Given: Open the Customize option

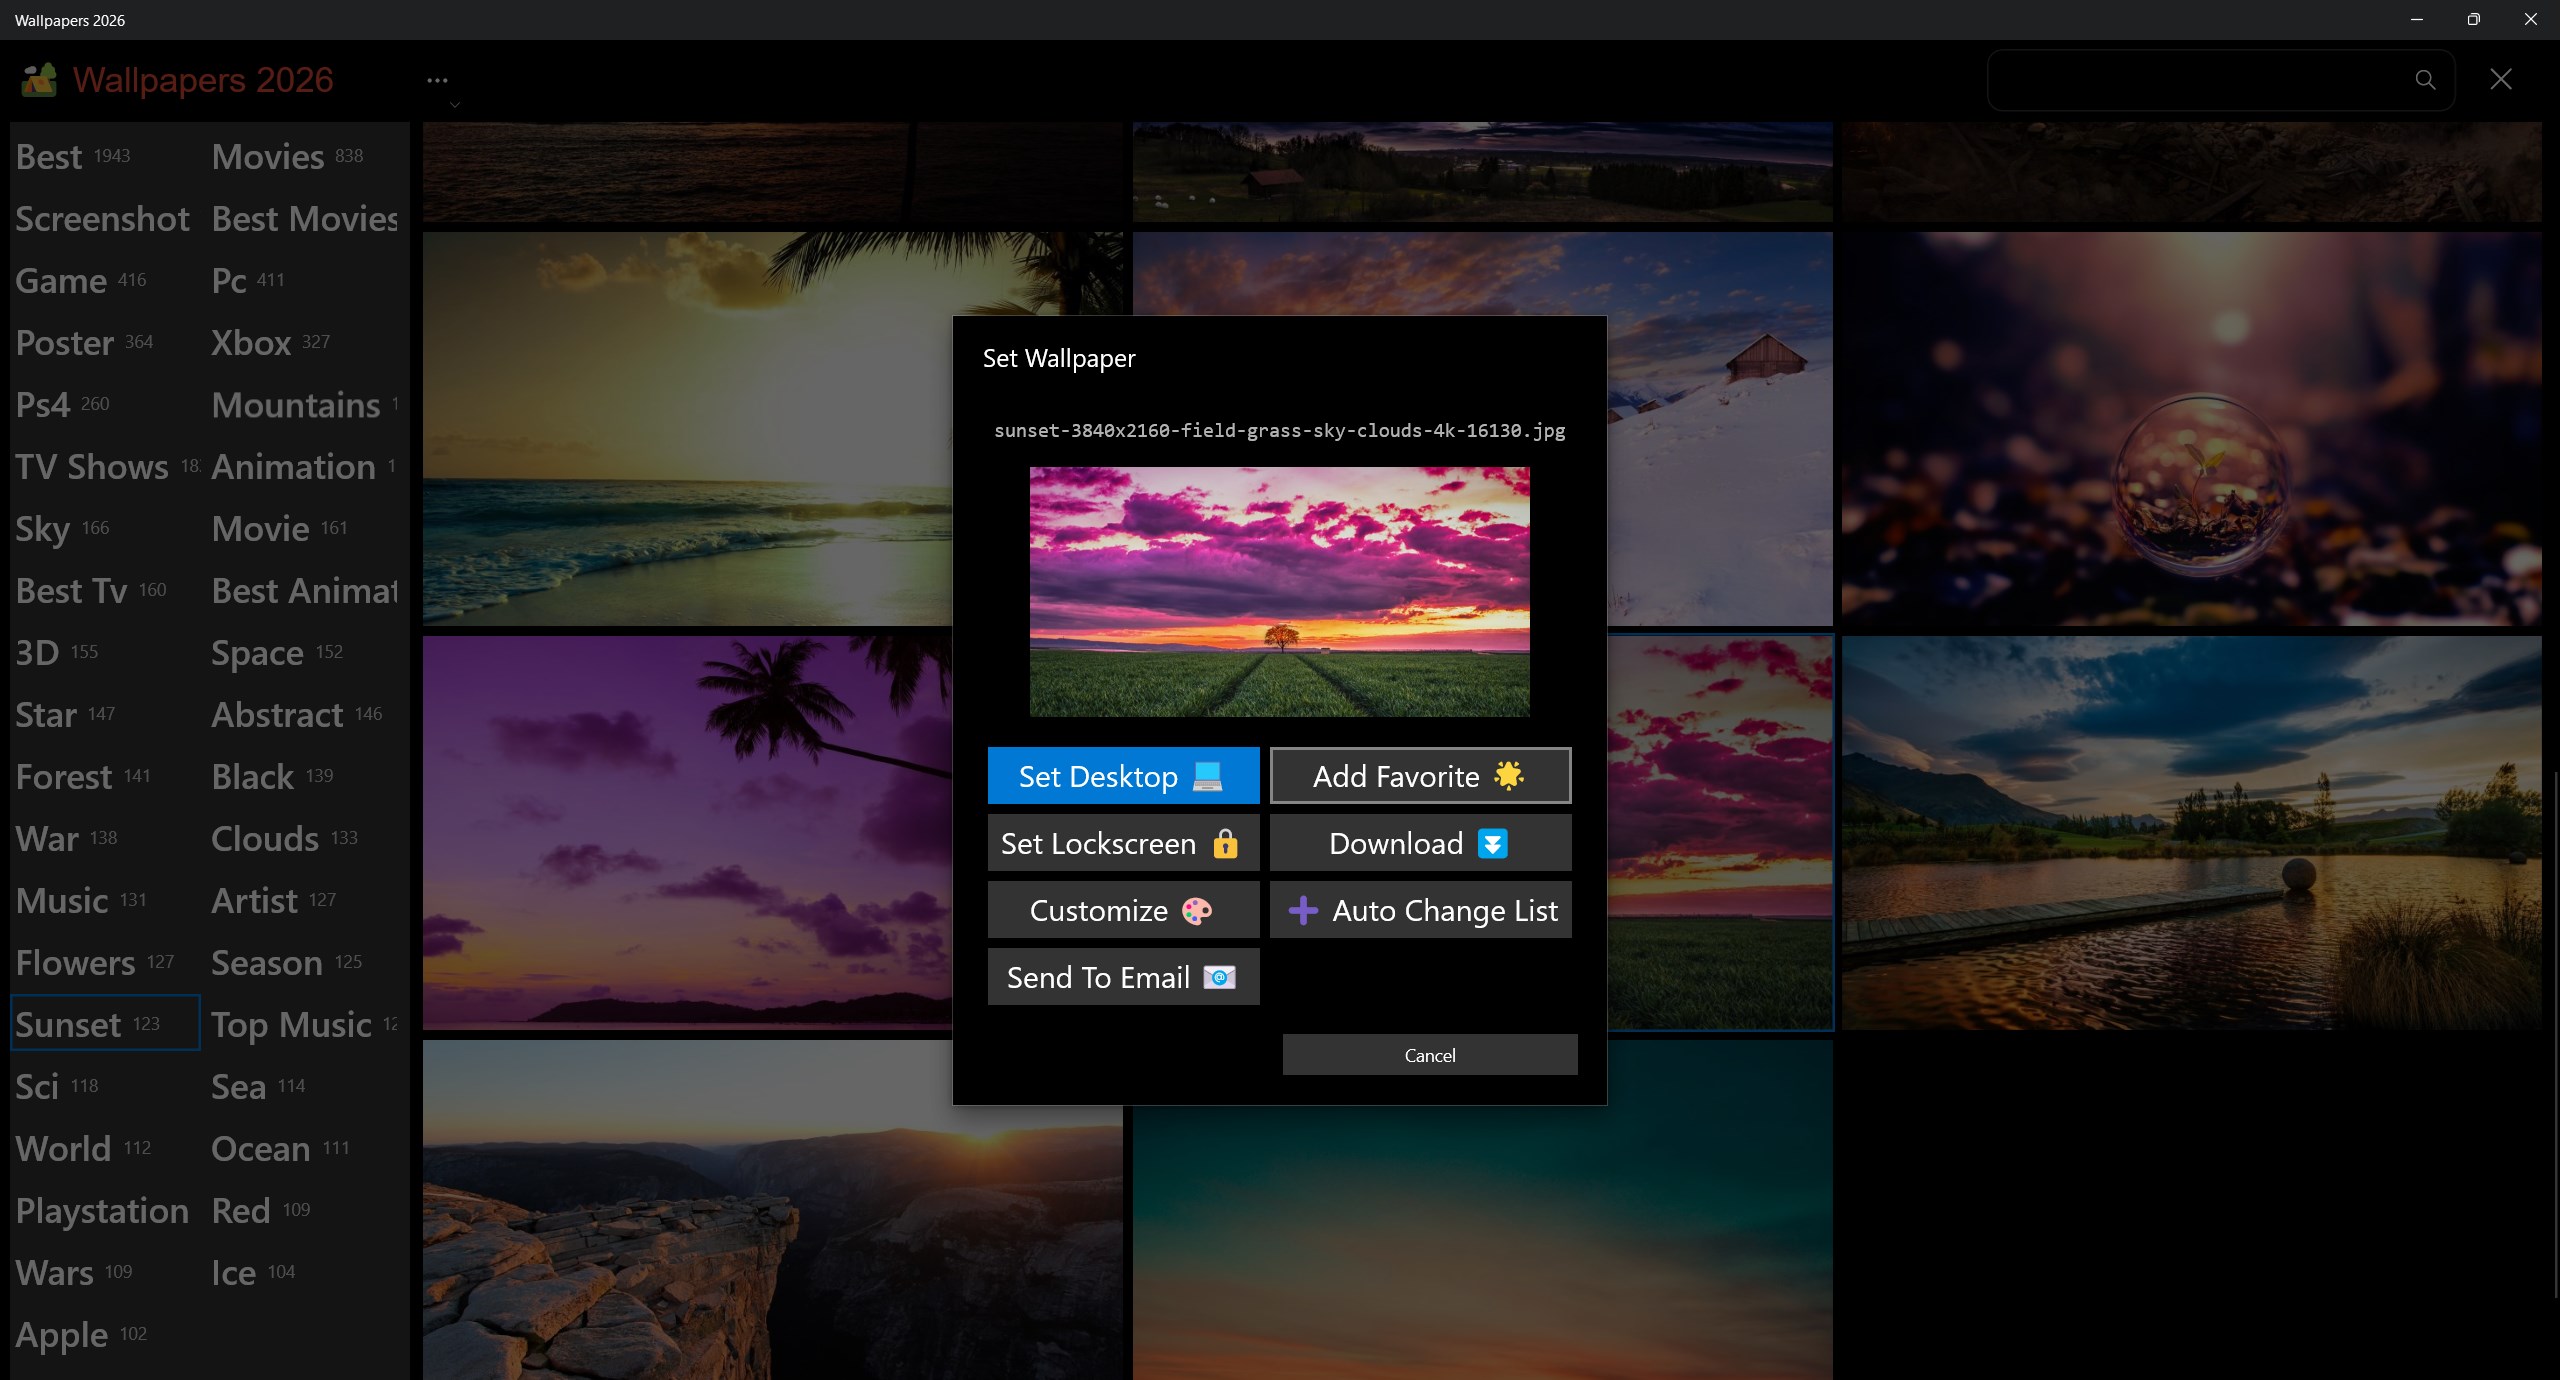Looking at the screenshot, I should 1123,910.
